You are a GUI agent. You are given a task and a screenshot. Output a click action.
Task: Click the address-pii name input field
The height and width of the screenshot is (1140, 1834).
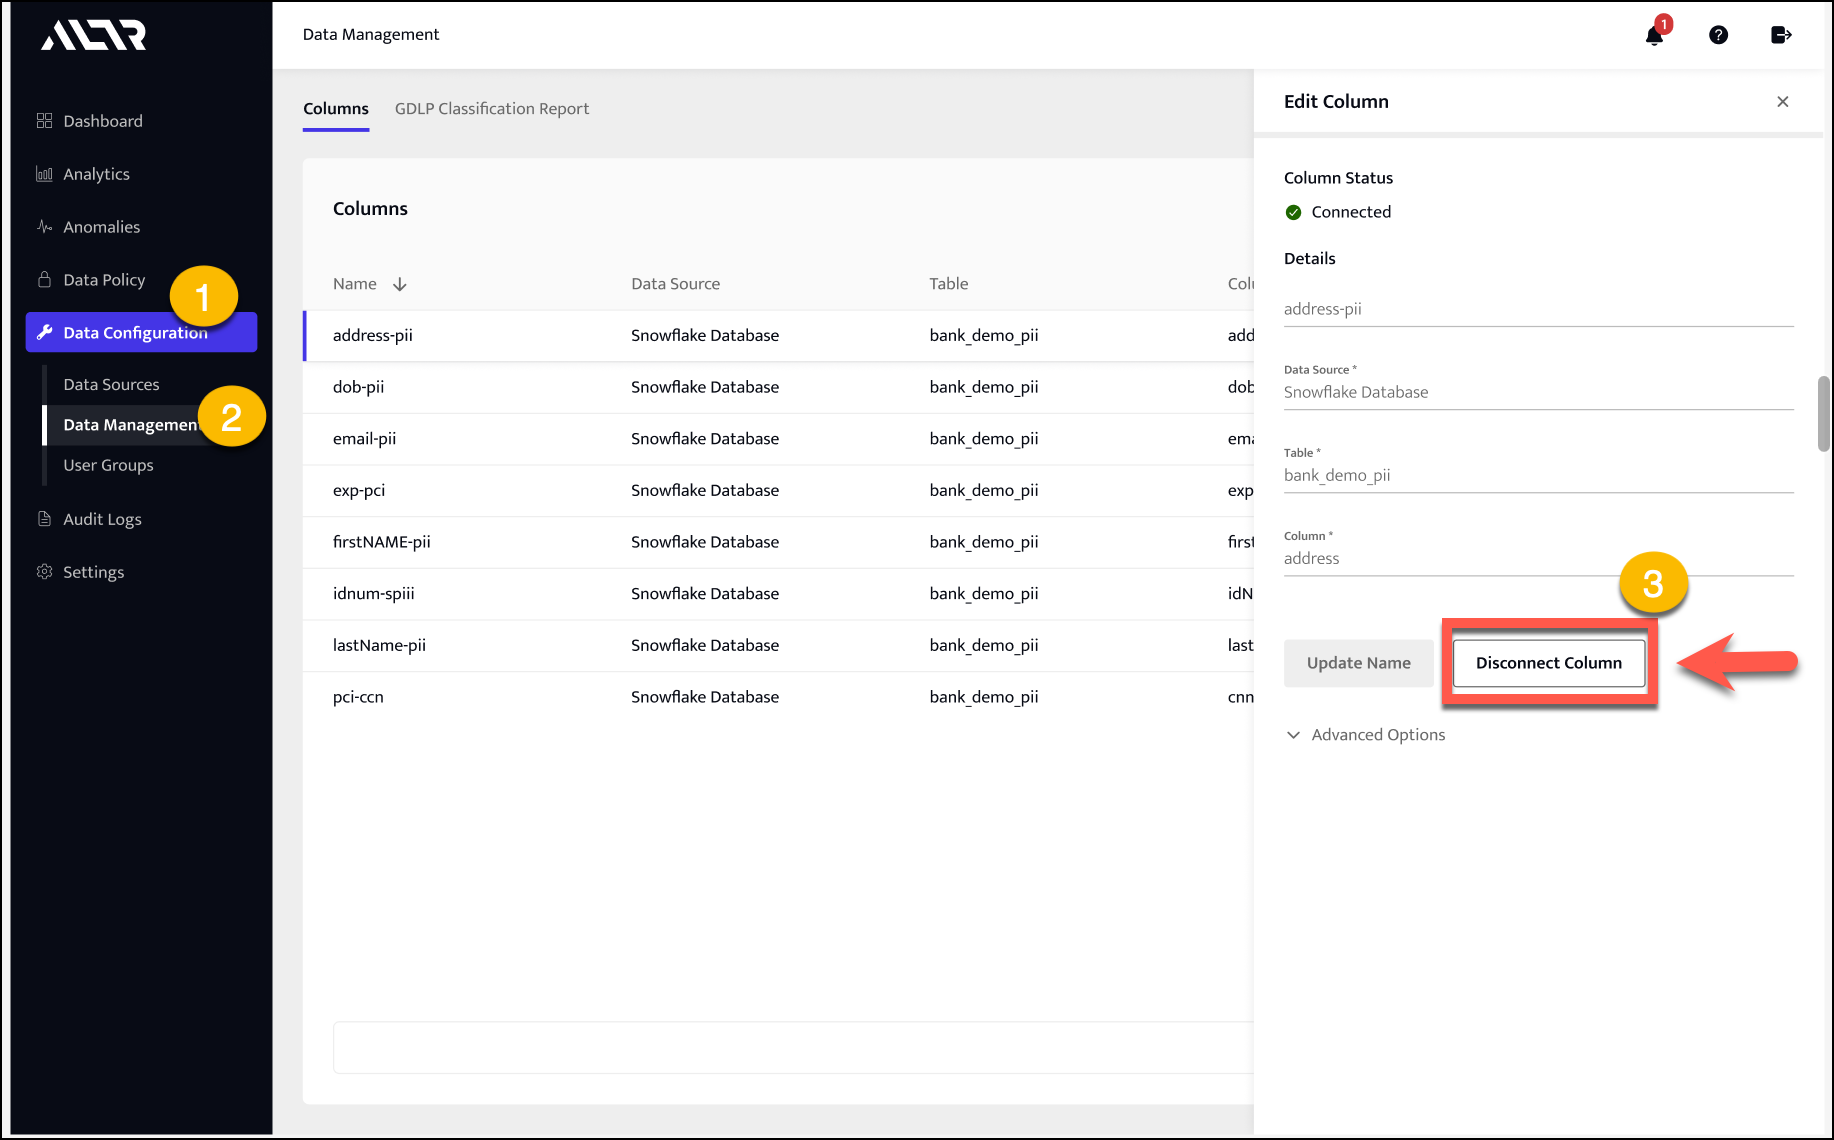pos(1537,309)
